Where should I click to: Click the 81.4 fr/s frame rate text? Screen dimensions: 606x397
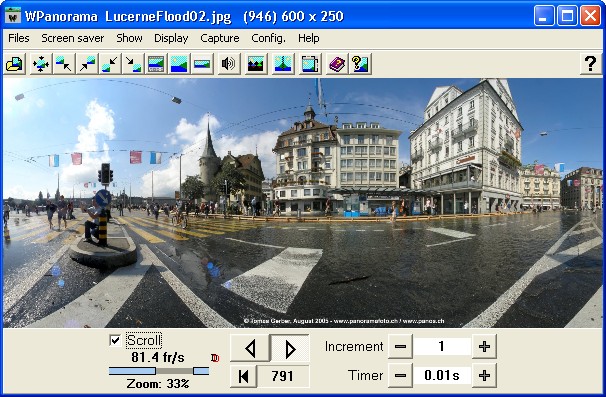(158, 357)
